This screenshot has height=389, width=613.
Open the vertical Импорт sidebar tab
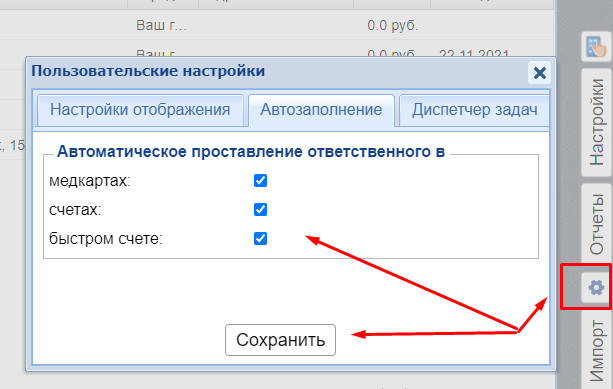(597, 350)
